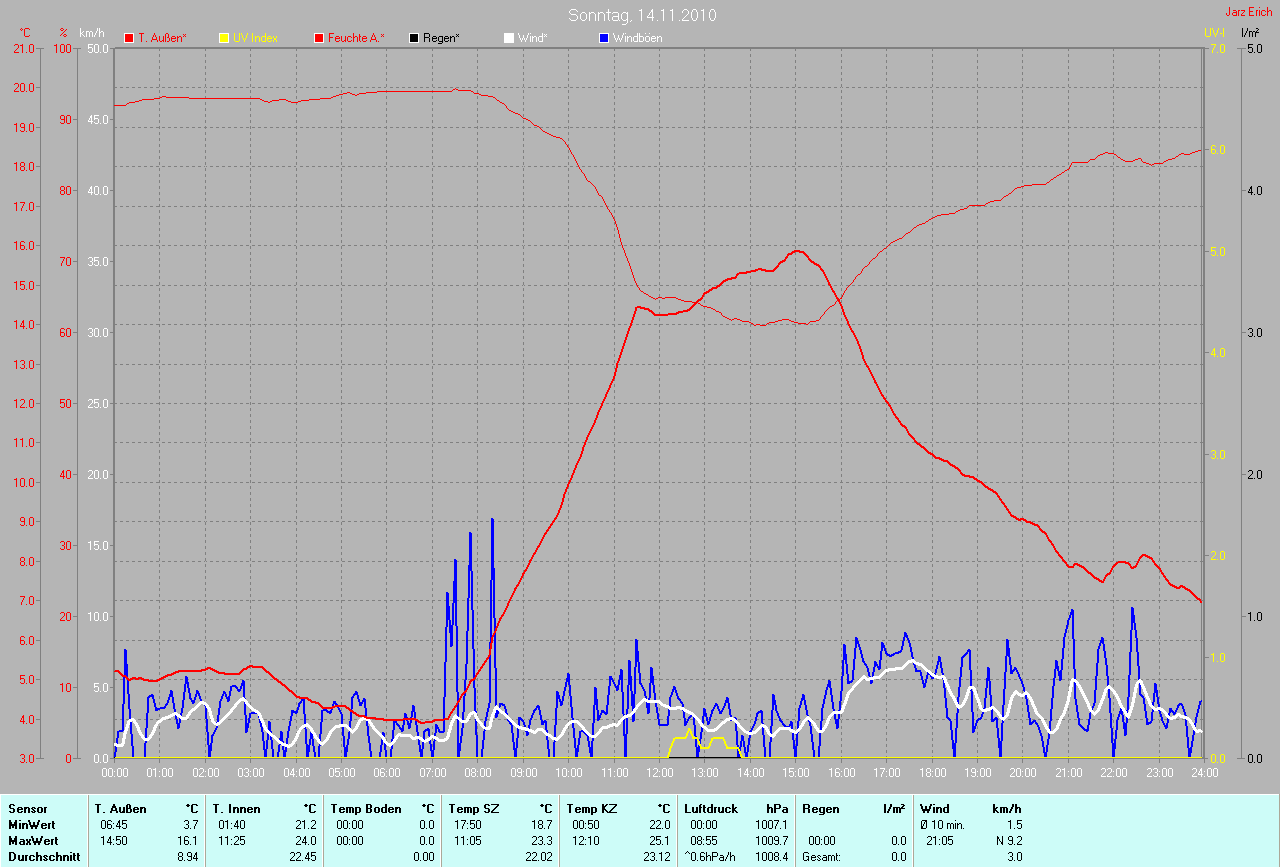This screenshot has width=1280, height=867.
Task: Click the Temp KZ average '23.12'
Action: [x=655, y=857]
